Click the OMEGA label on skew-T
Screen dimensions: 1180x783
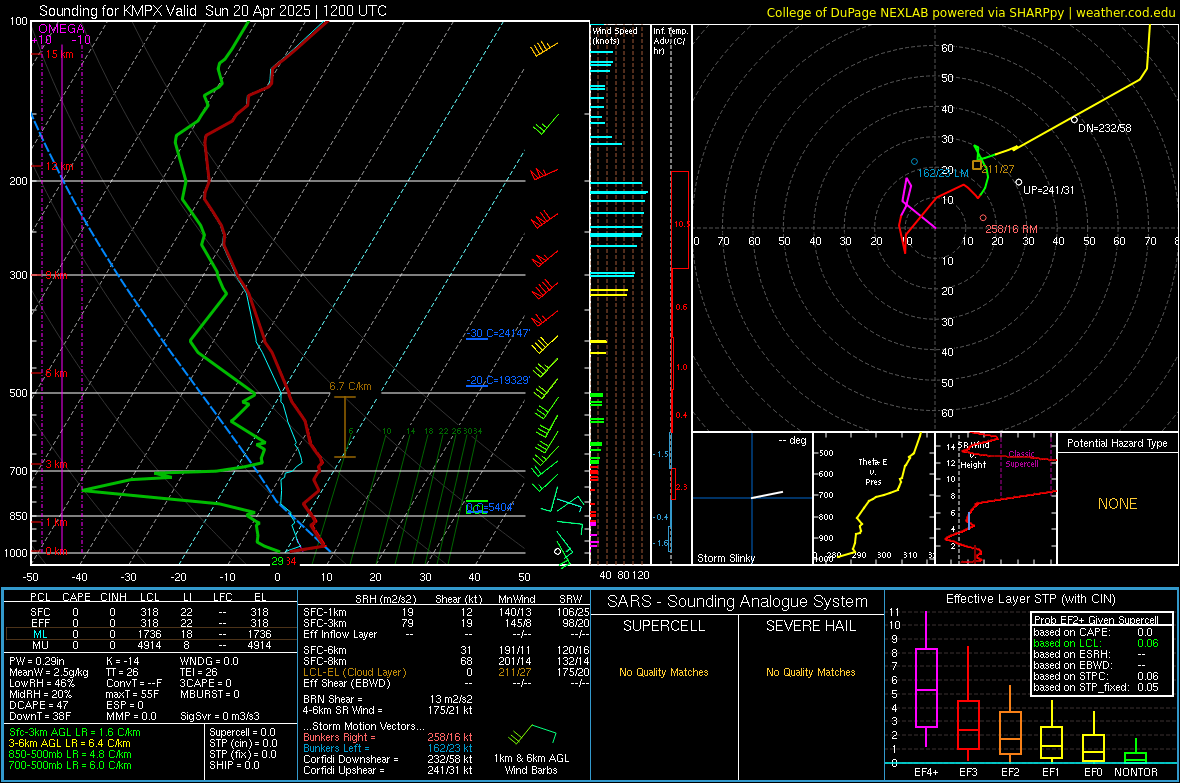[x=62, y=29]
